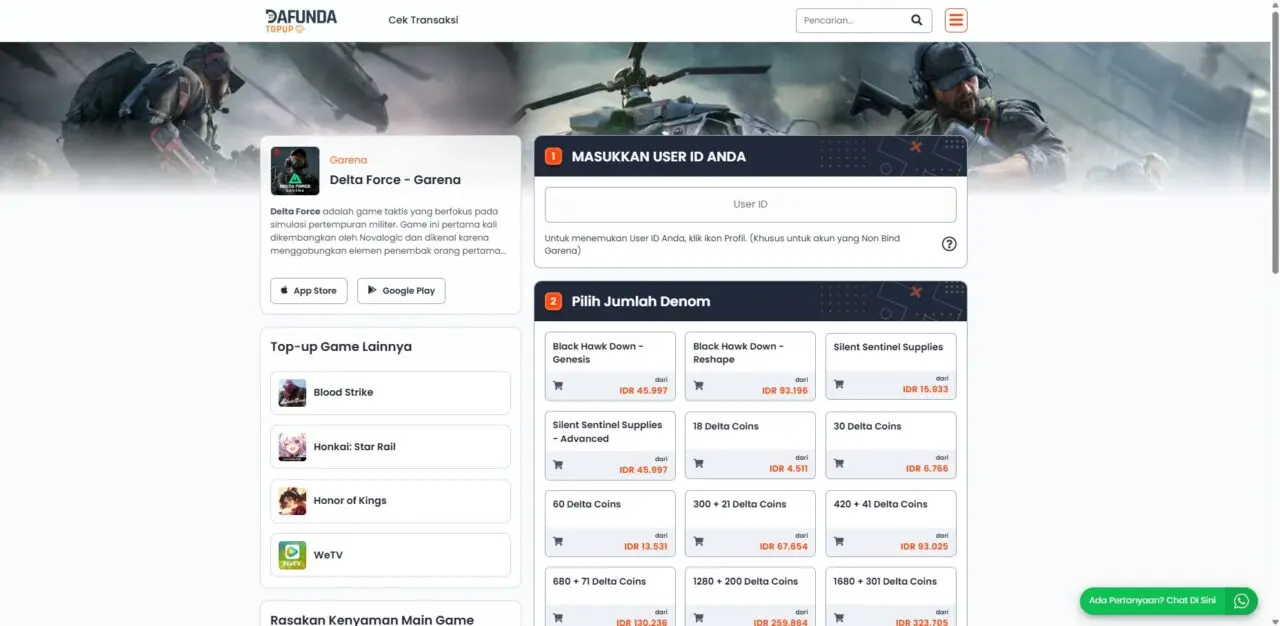
Task: Choose Silent Sentinel Supplies denom IDR 15.933
Action: click(x=891, y=366)
